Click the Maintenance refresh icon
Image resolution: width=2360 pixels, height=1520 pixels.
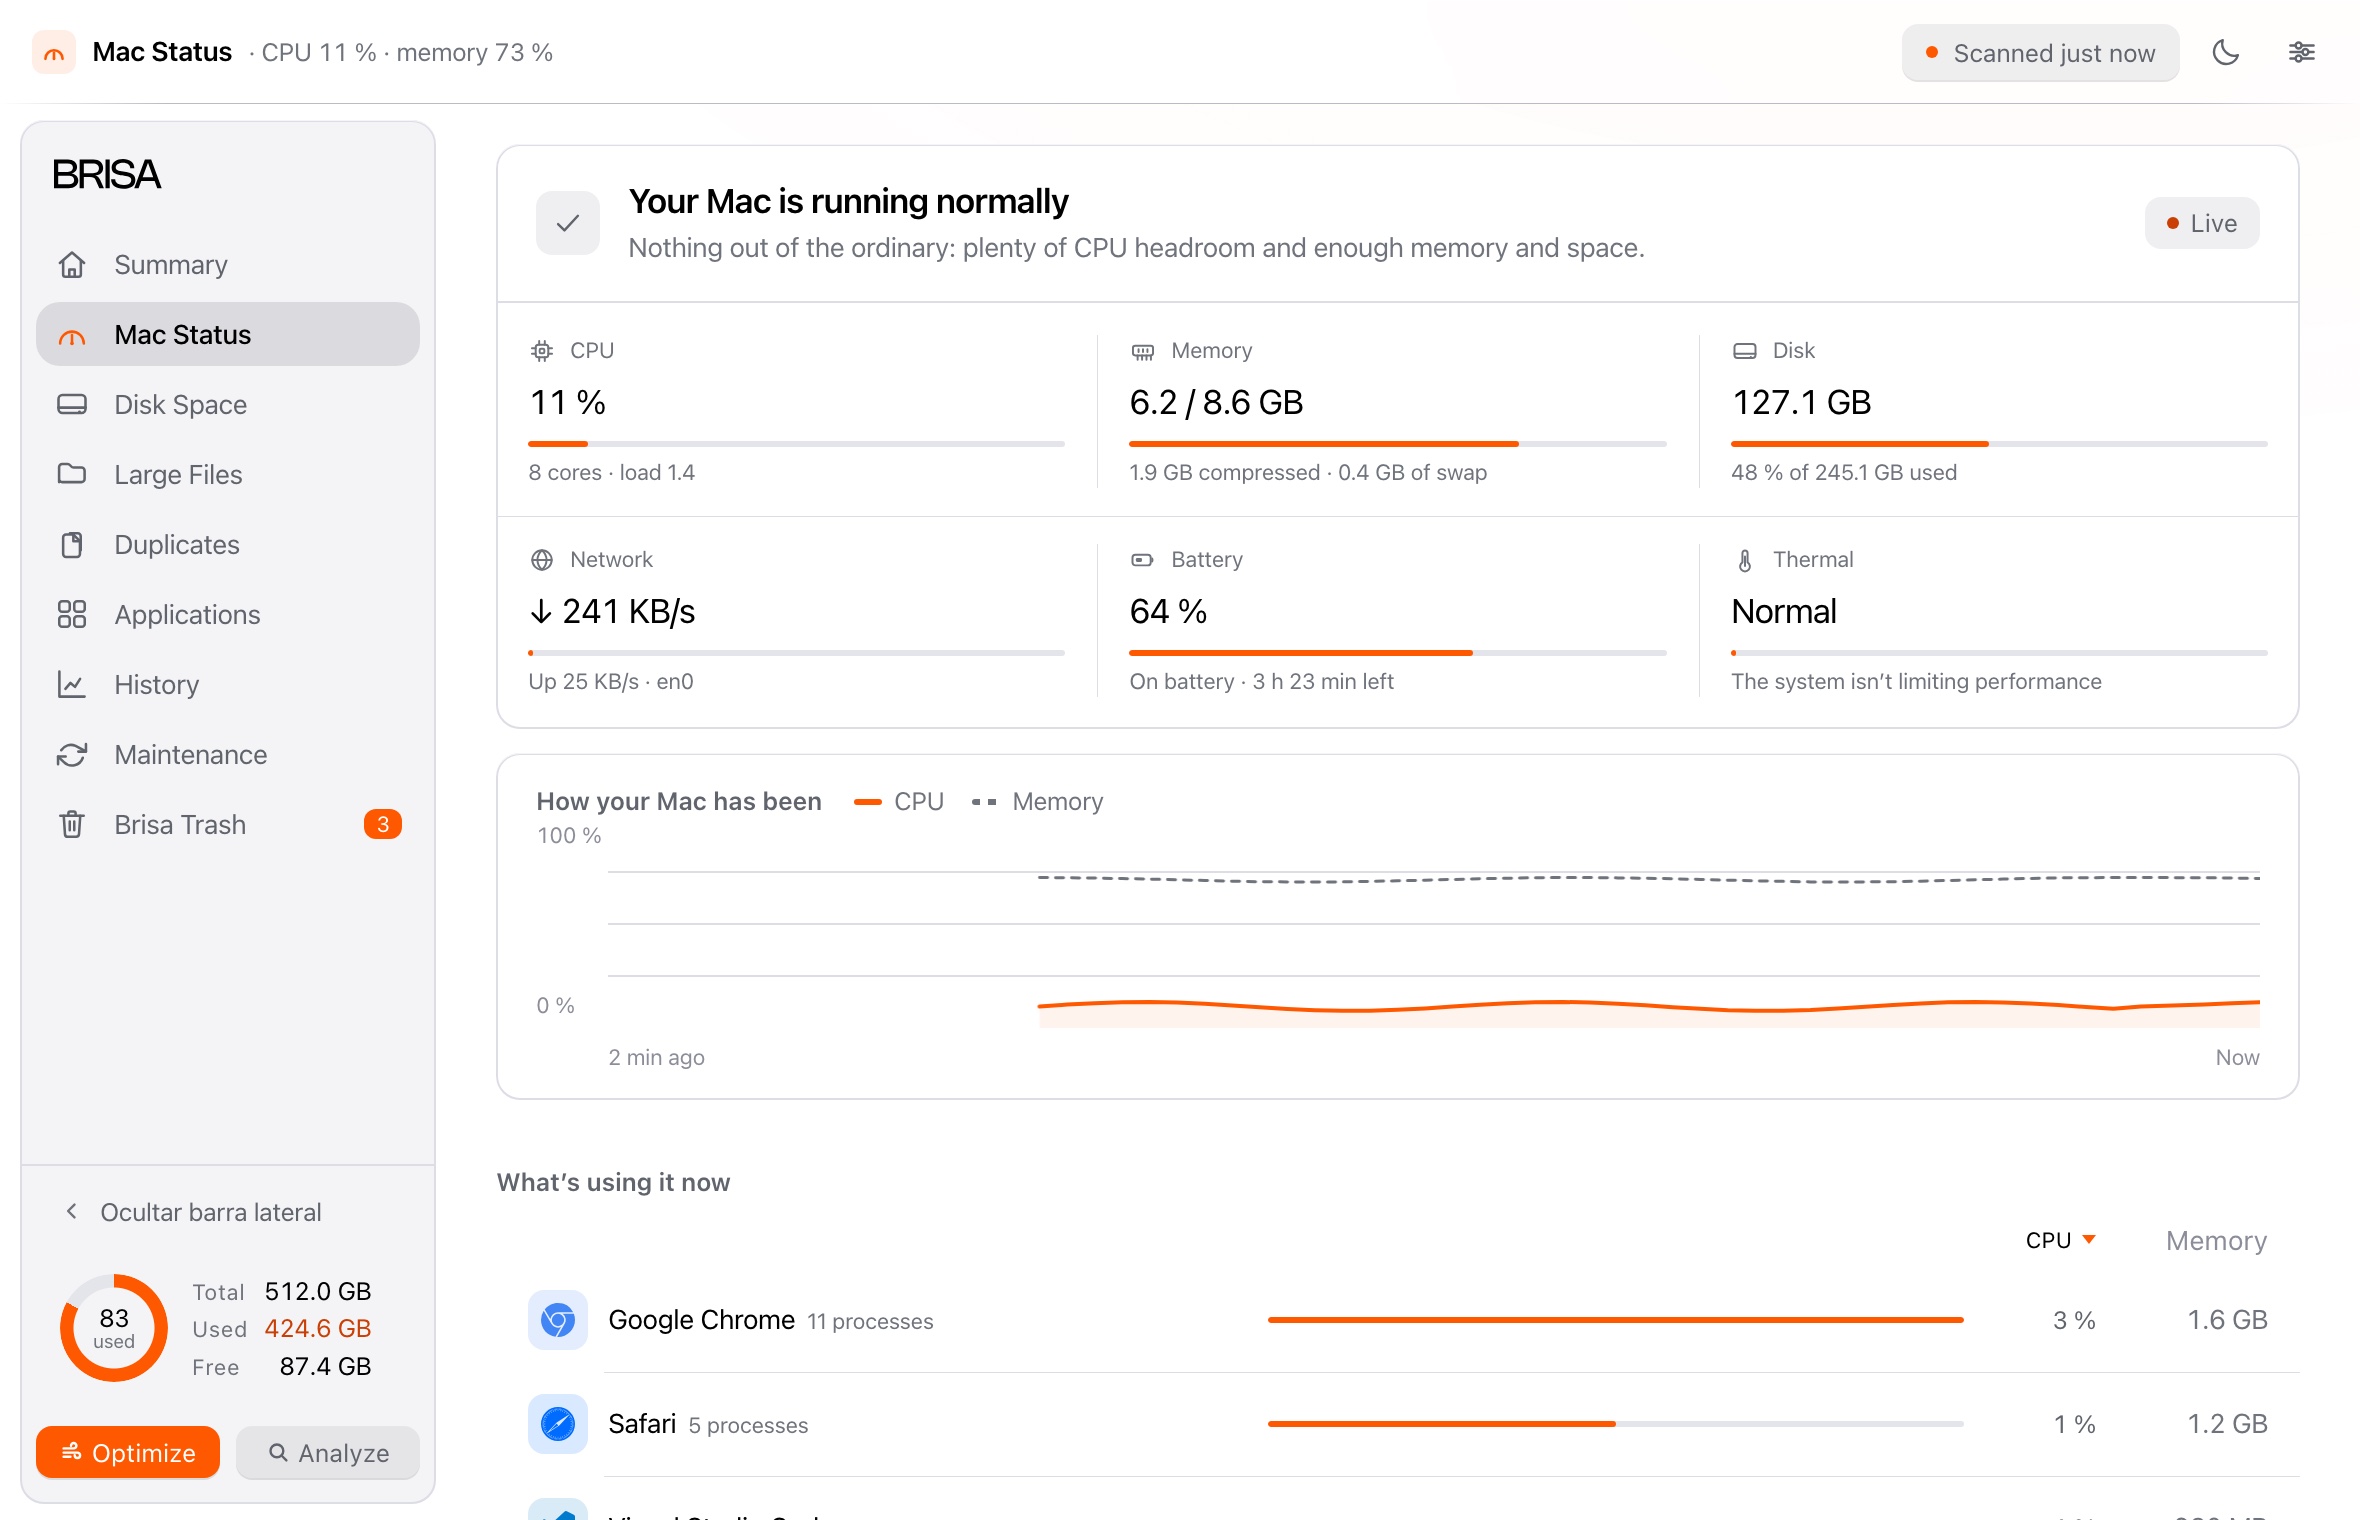72,755
